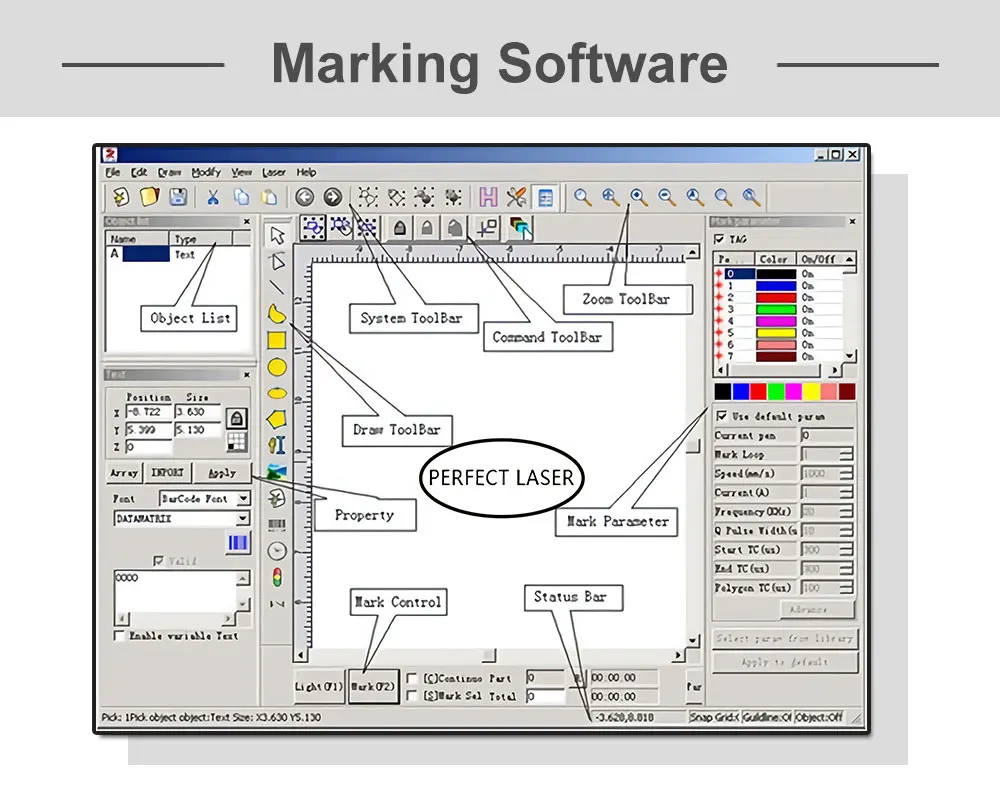Click the Speed(mm/s) stepper arrows

coord(846,473)
